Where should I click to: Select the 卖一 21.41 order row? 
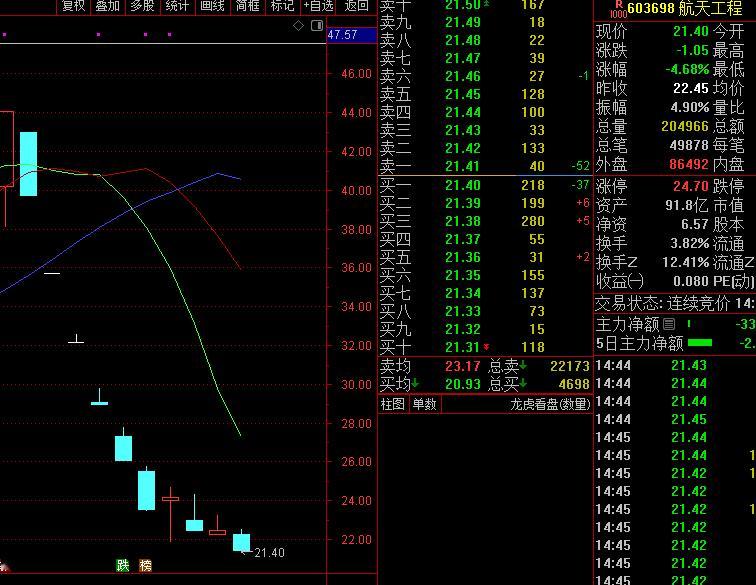[485, 166]
